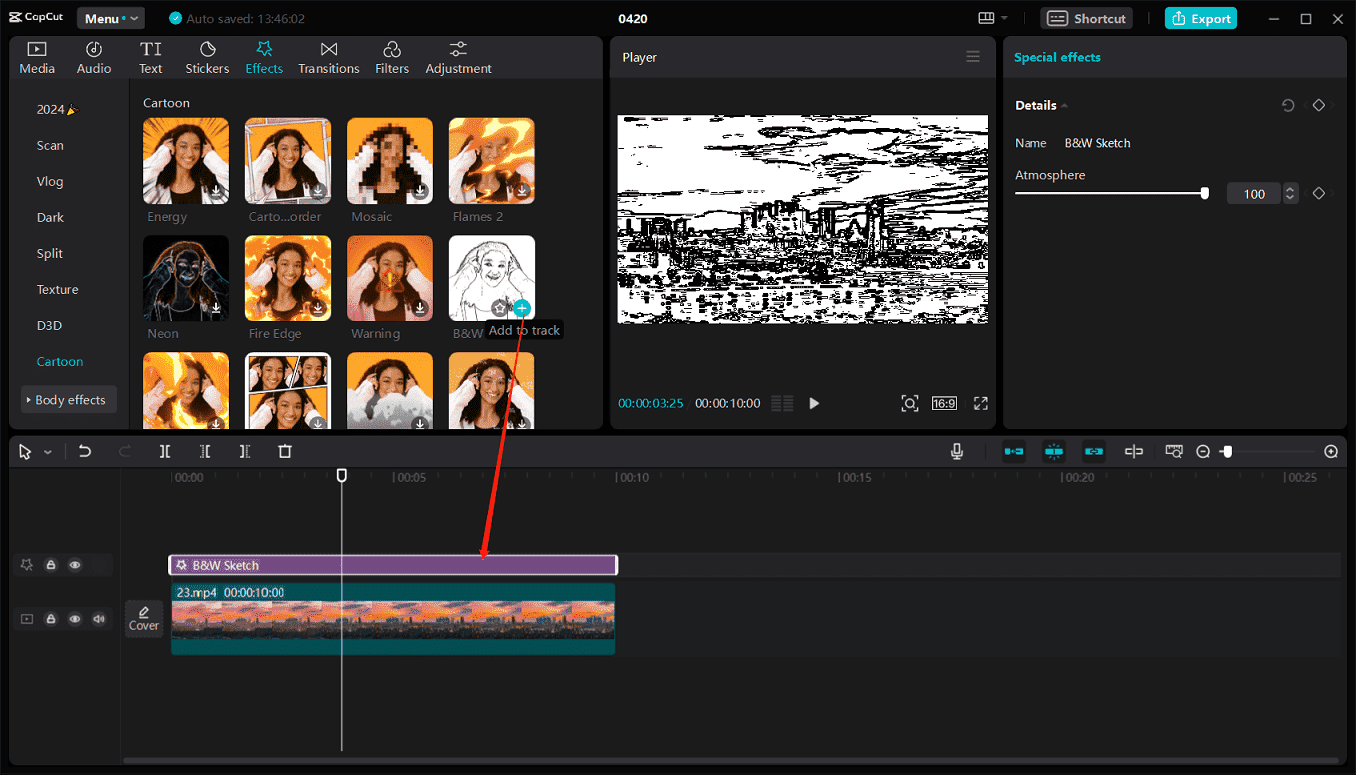Reset the effect details settings
The width and height of the screenshot is (1356, 775).
pos(1288,105)
